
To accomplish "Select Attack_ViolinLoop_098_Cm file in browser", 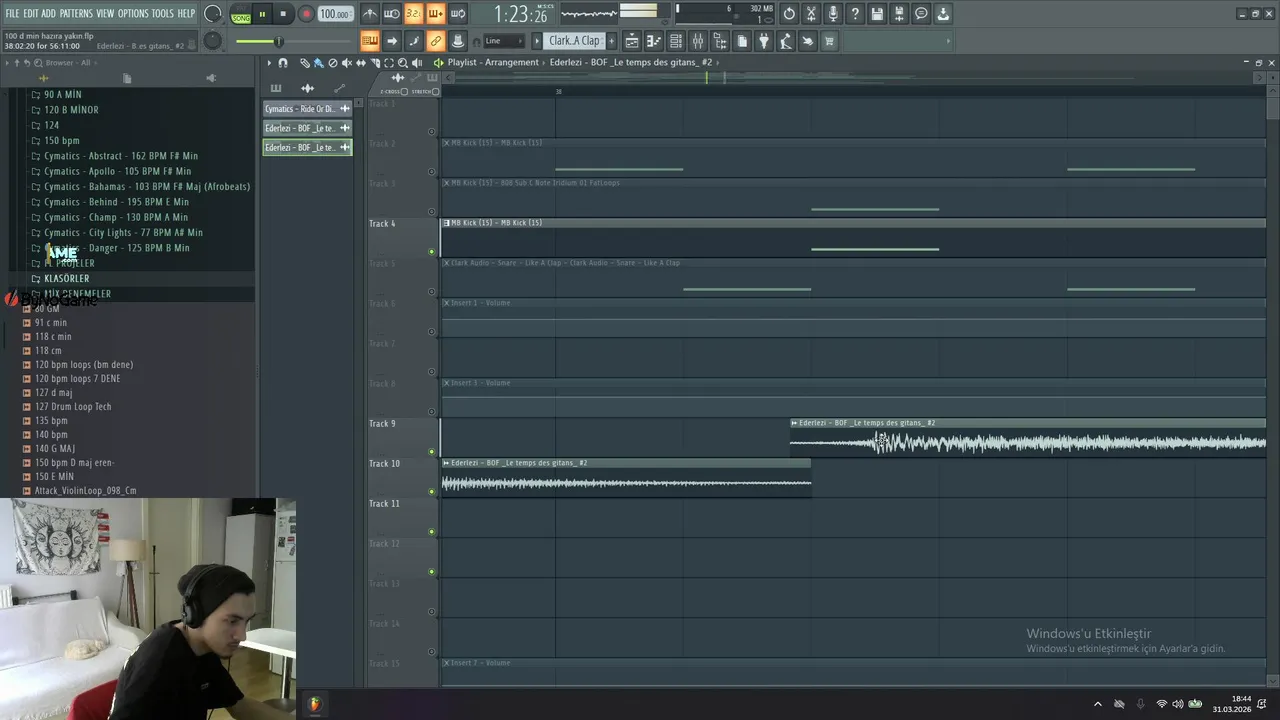I will point(85,491).
